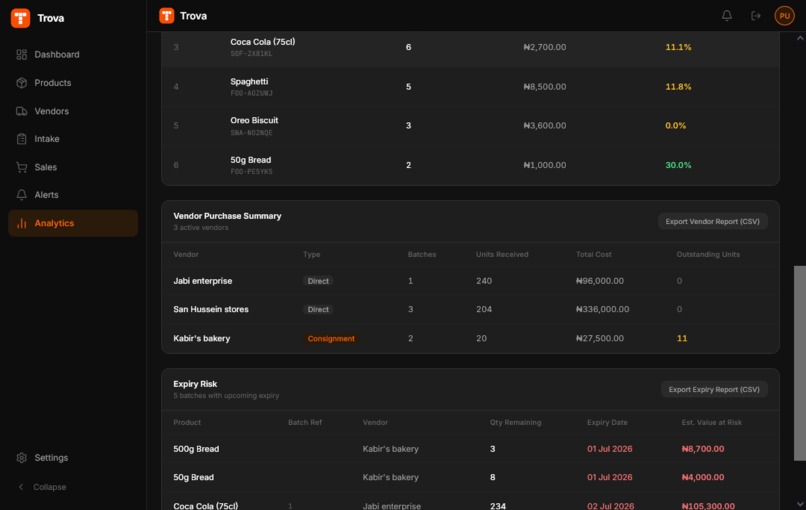
Task: Export Expiry Report as CSV
Action: click(x=714, y=390)
